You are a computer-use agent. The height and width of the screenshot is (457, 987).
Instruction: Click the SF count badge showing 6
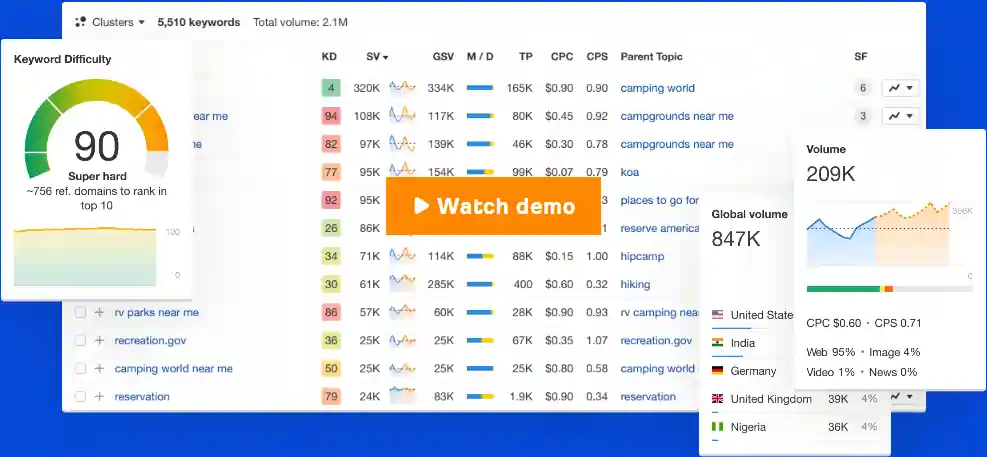[x=862, y=88]
